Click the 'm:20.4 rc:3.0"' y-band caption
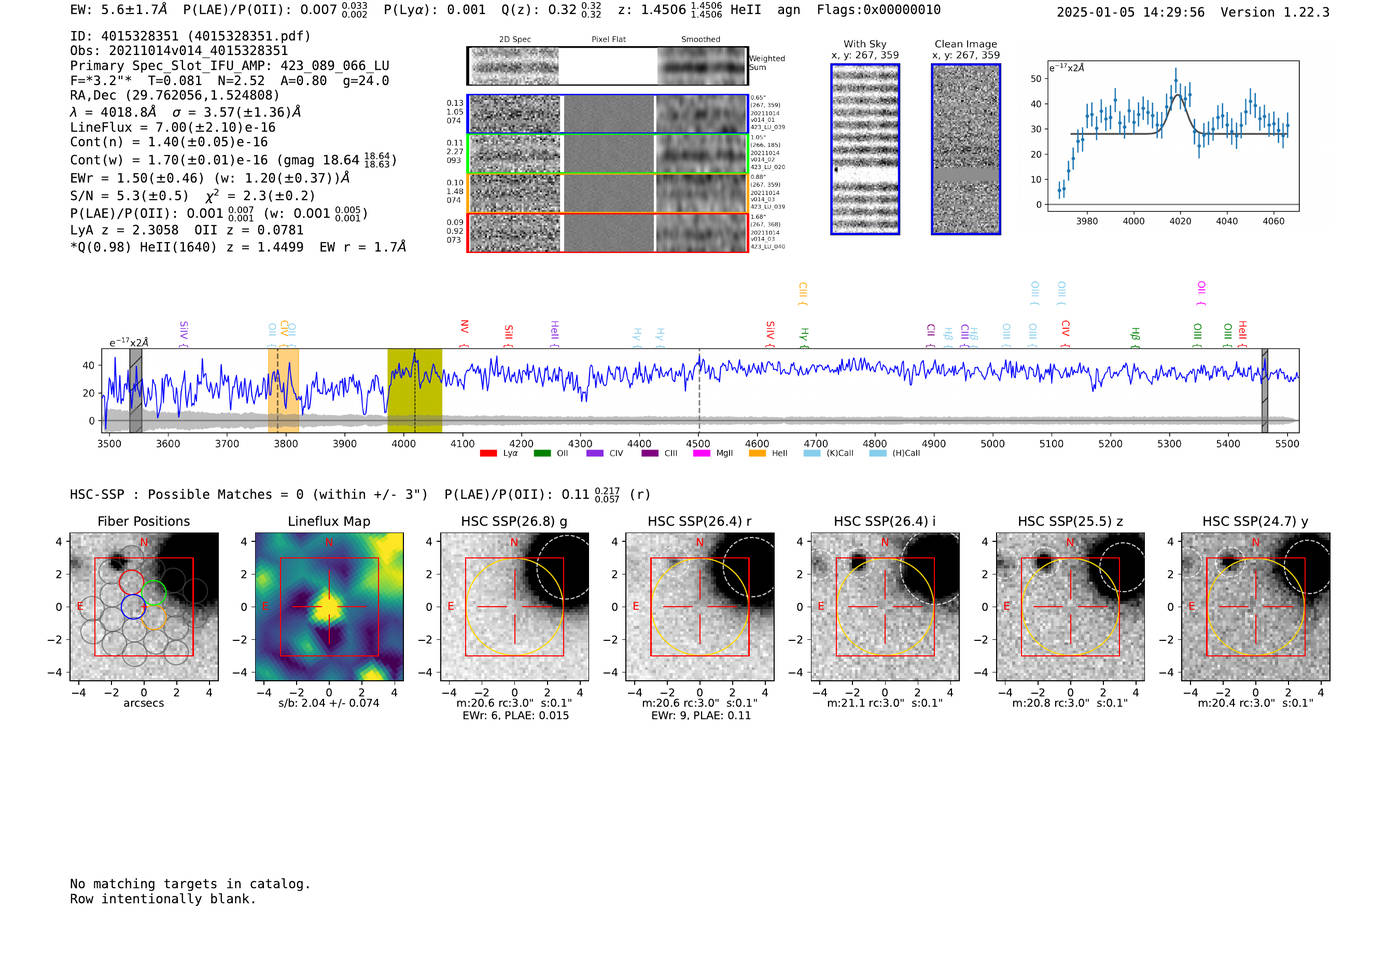The image size is (1400, 953). (1256, 703)
